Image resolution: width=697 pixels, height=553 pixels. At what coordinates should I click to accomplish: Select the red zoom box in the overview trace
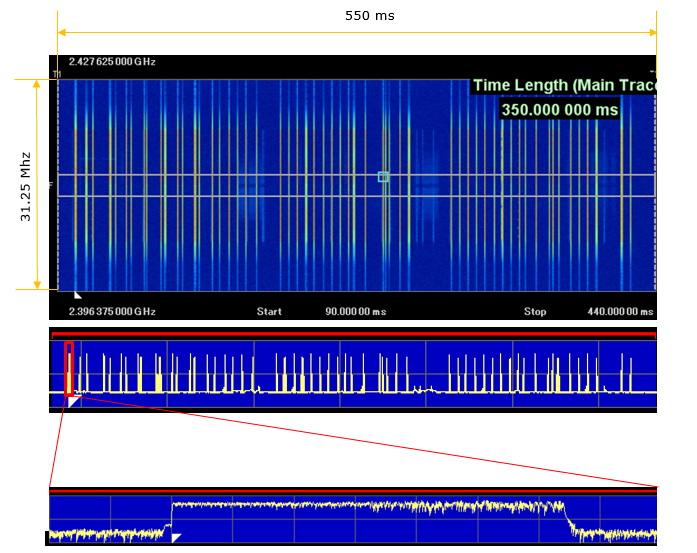[68, 368]
